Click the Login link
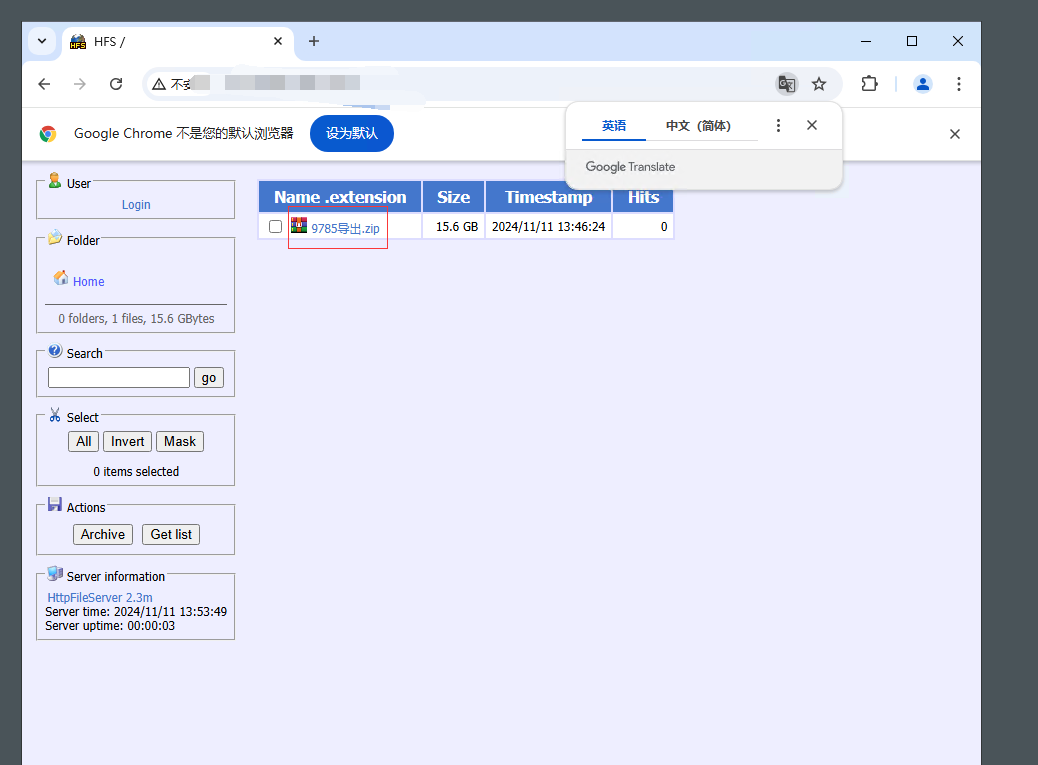This screenshot has height=765, width=1038. 136,205
